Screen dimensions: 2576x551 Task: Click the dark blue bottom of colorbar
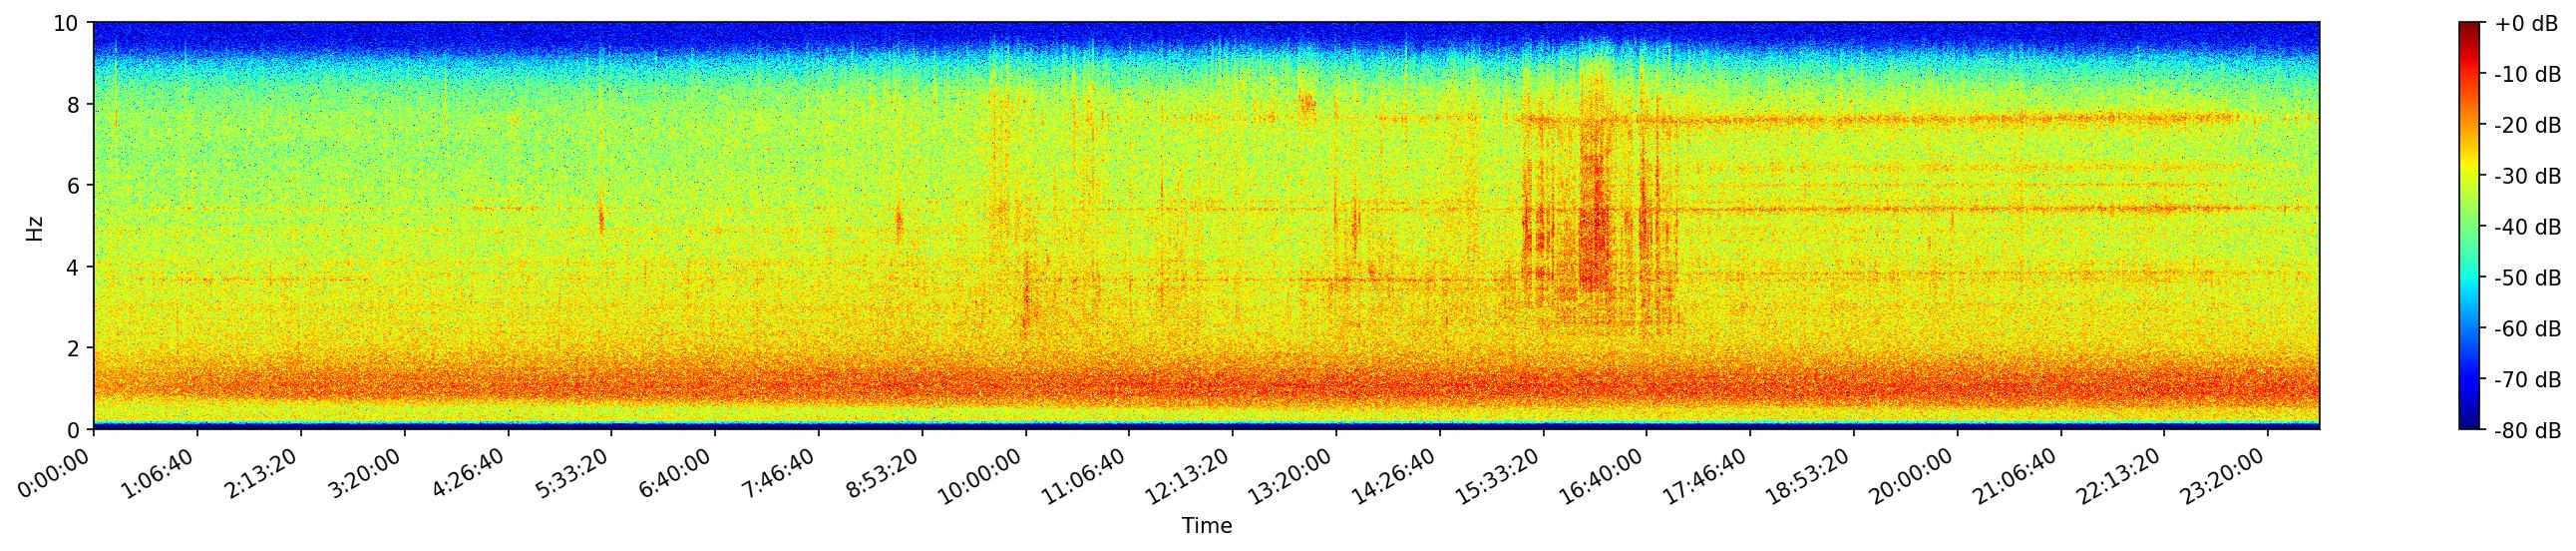point(2469,424)
